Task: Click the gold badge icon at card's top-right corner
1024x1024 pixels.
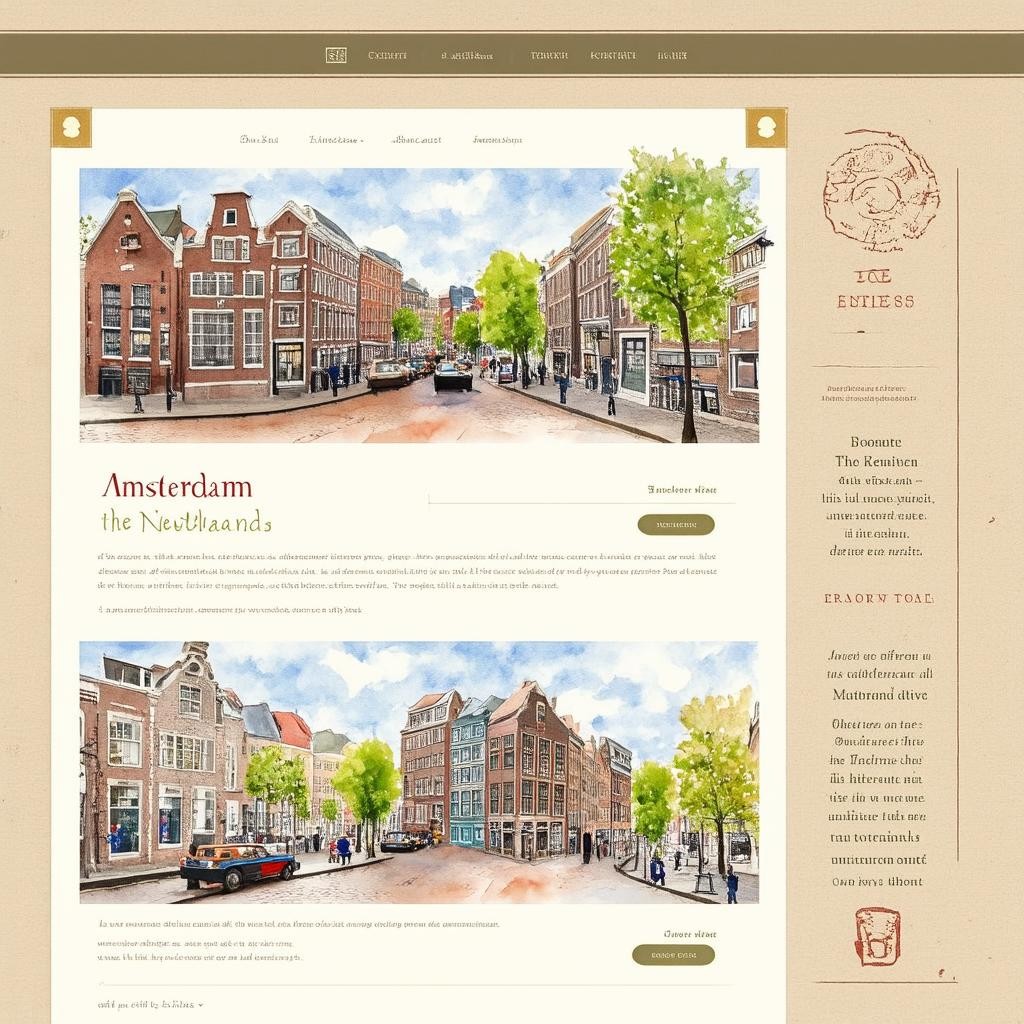Action: tap(766, 127)
